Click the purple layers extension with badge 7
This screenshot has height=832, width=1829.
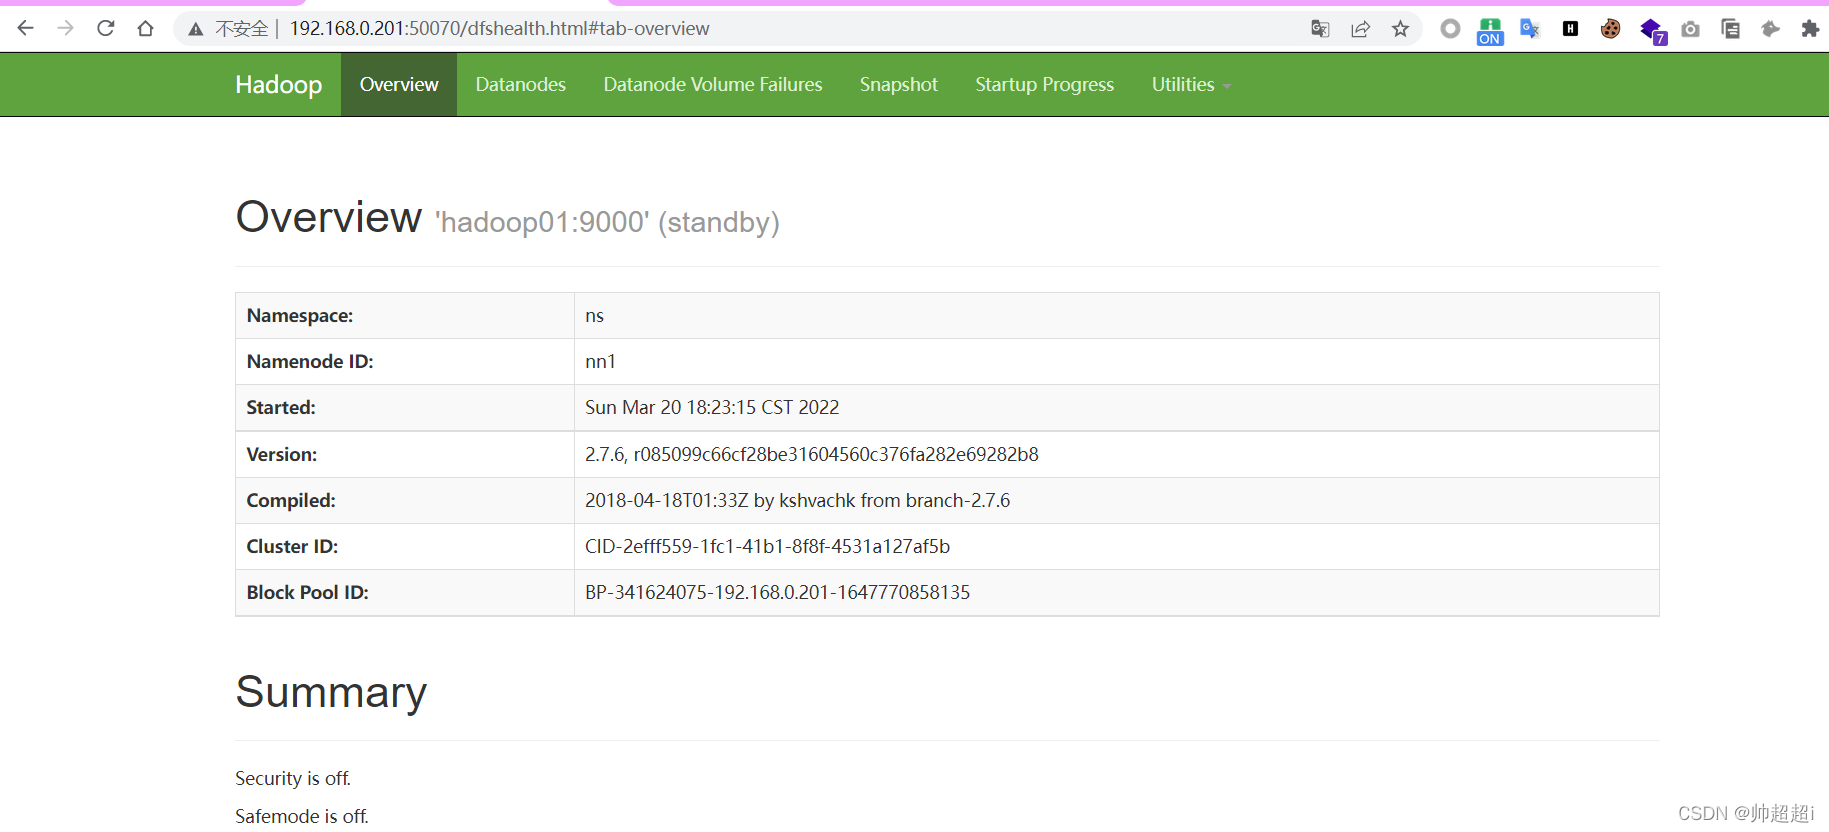(1653, 31)
